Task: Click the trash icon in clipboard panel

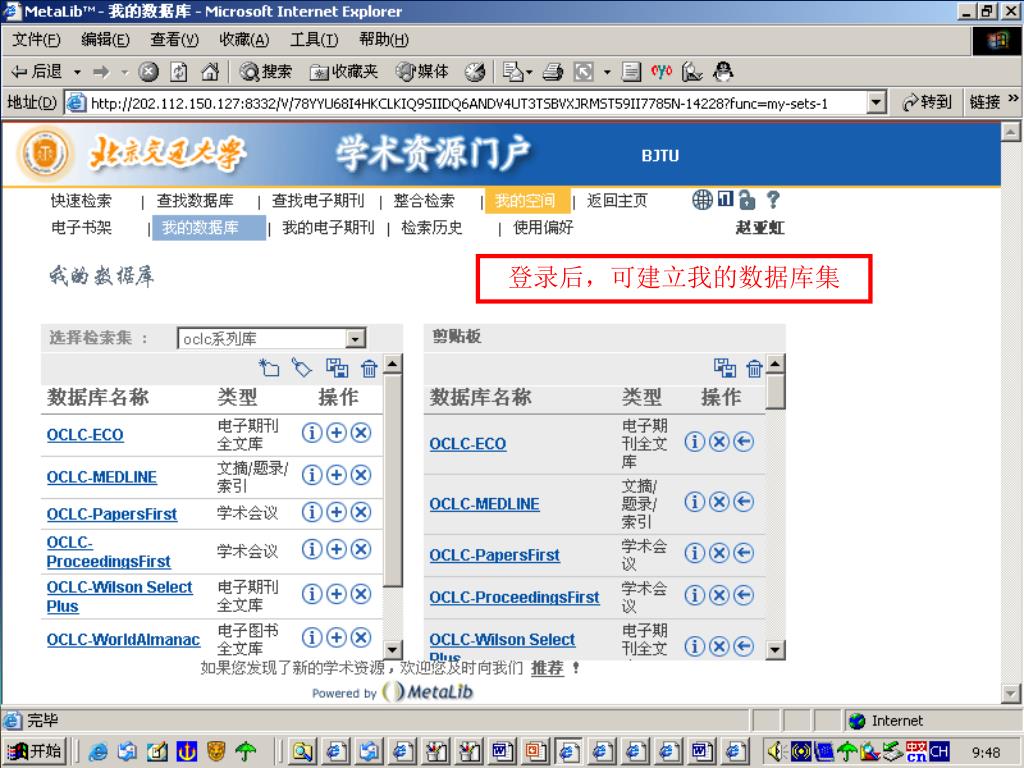Action: (x=754, y=368)
